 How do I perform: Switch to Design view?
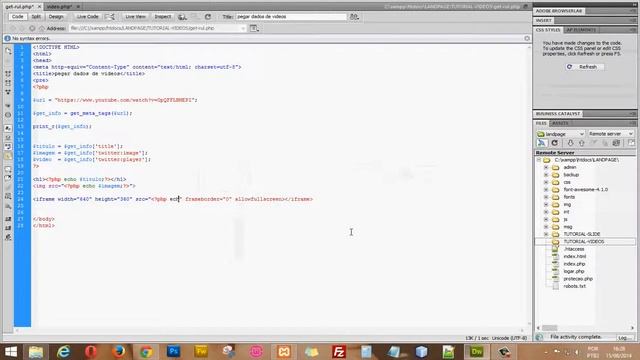(56, 17)
